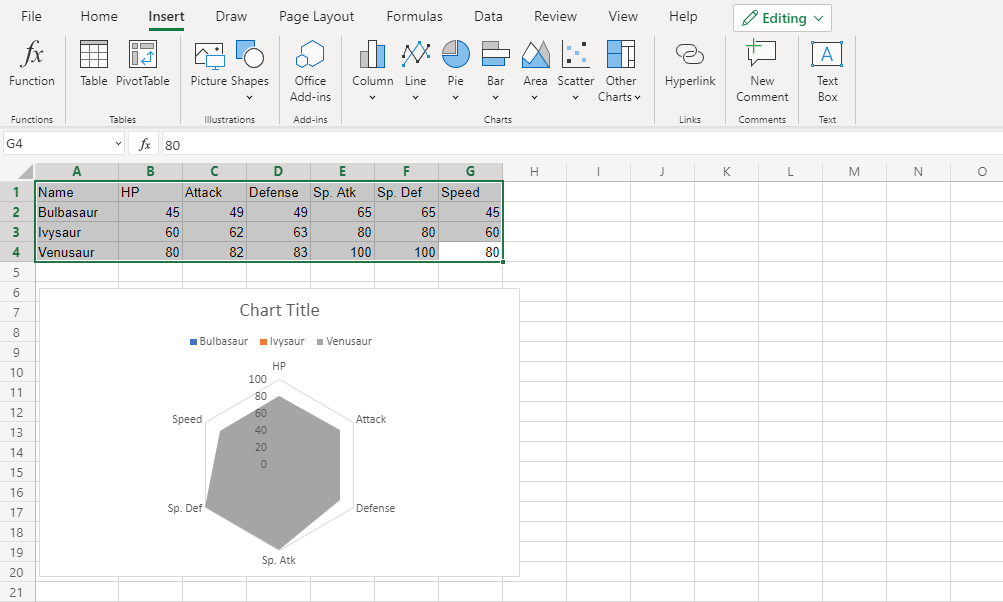Image resolution: width=1003 pixels, height=602 pixels.
Task: Add a New Comment
Action: pyautogui.click(x=762, y=71)
